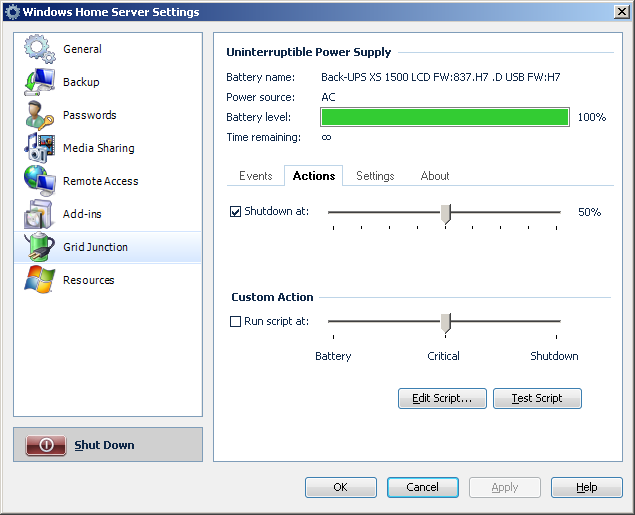This screenshot has height=515, width=635.
Task: Click the Backup computer icon
Action: click(x=39, y=82)
